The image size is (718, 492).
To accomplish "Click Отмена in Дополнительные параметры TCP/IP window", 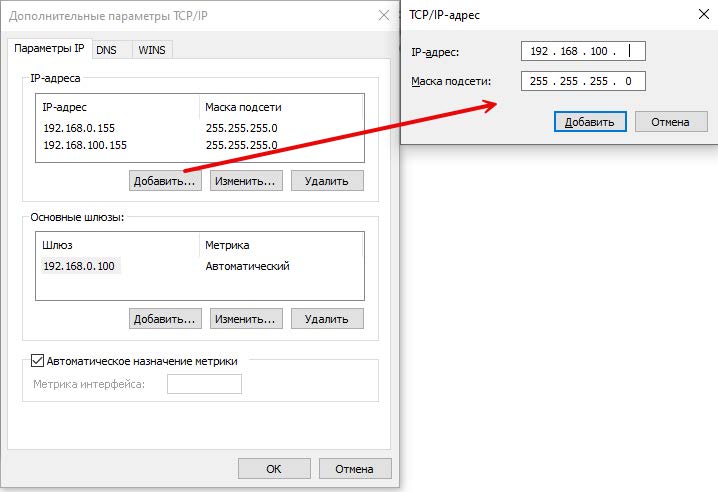I will (x=355, y=469).
